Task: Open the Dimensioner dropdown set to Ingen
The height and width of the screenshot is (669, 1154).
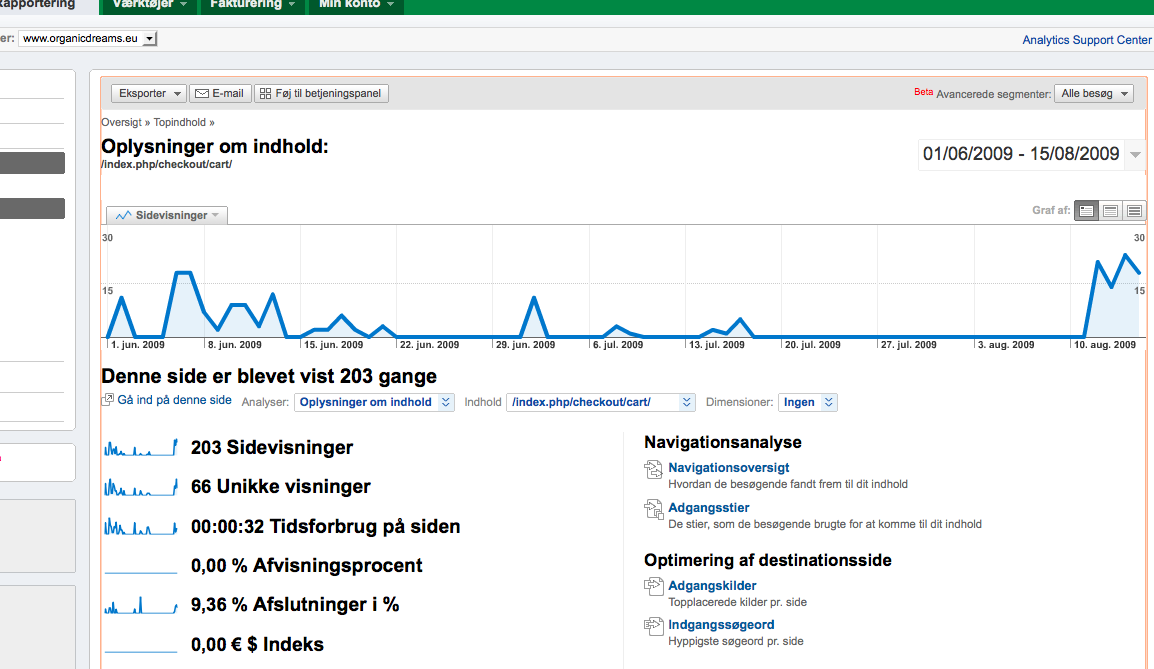Action: pos(807,403)
